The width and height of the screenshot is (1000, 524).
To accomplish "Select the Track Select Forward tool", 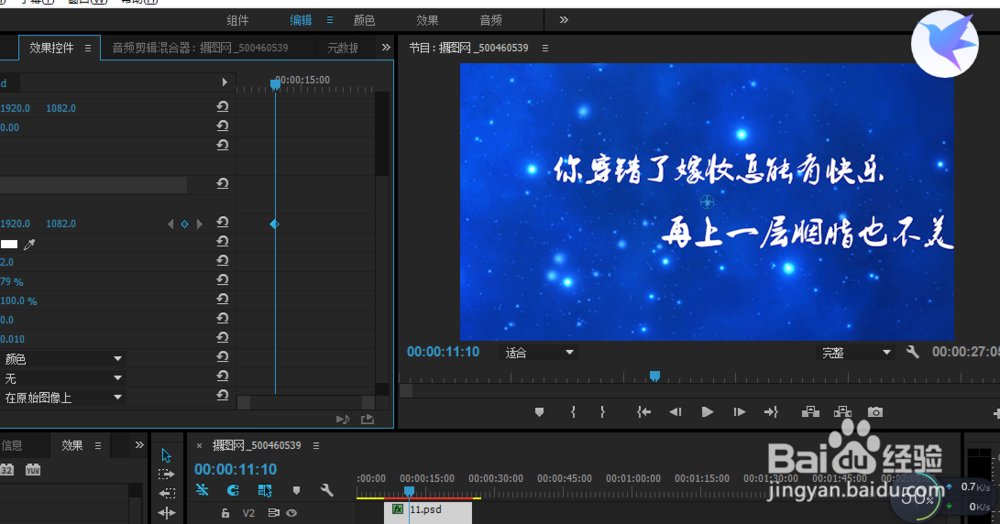I will coord(166,474).
